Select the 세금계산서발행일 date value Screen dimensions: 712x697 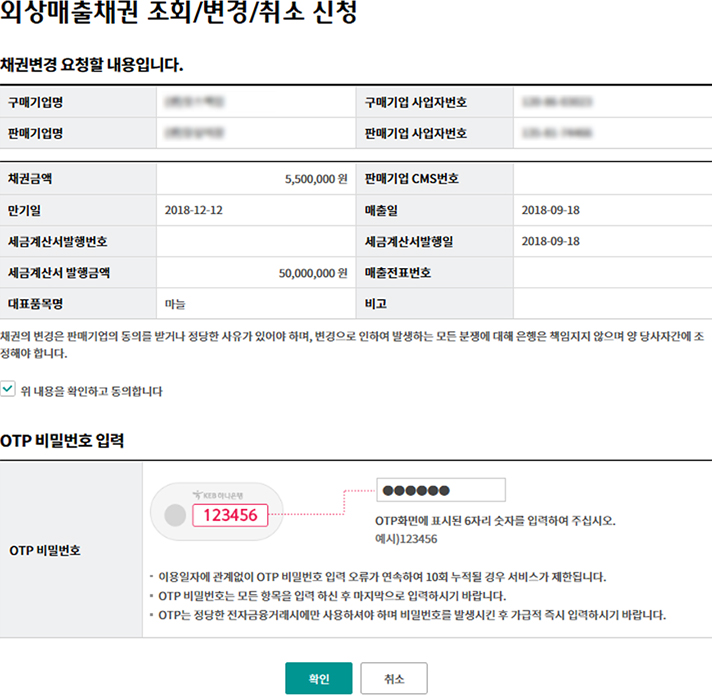[x=550, y=241]
